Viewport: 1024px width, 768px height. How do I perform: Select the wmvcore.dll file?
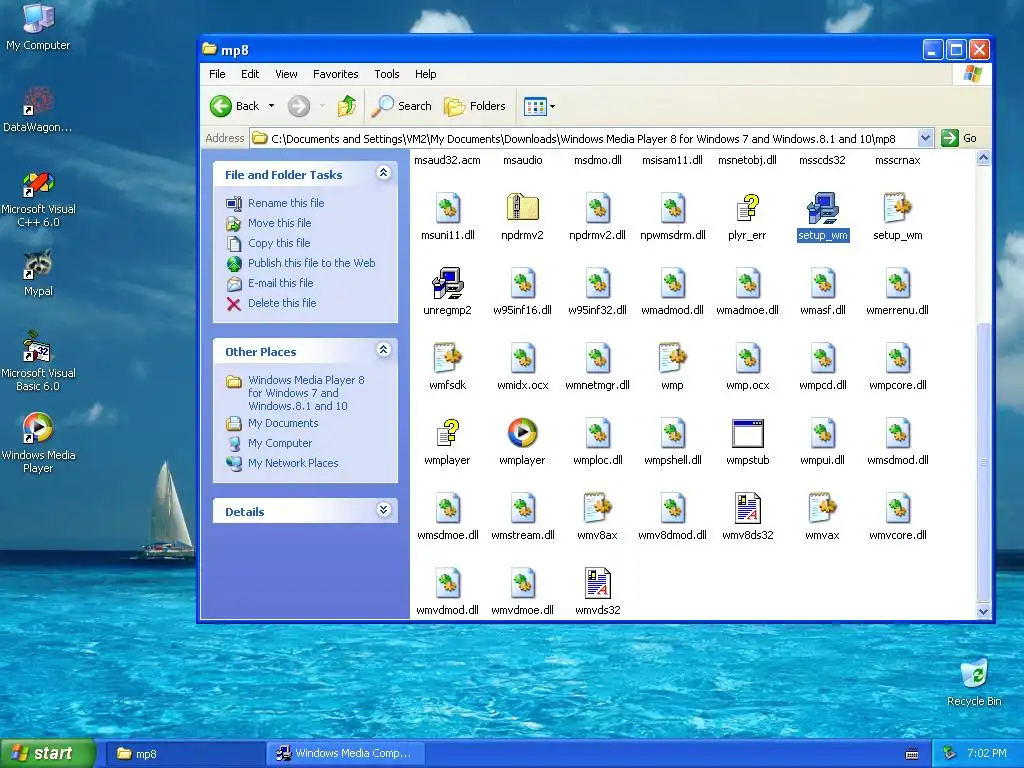(898, 517)
